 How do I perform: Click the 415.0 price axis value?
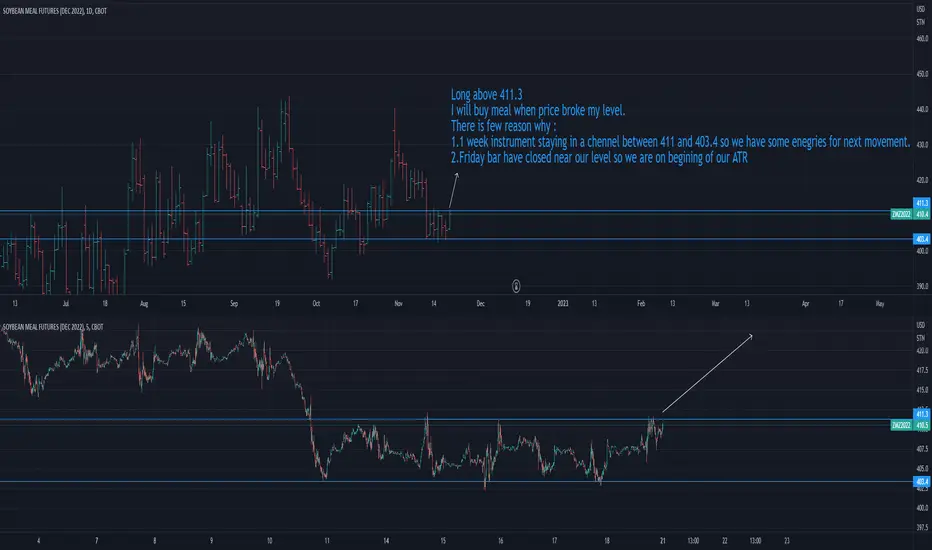922,390
